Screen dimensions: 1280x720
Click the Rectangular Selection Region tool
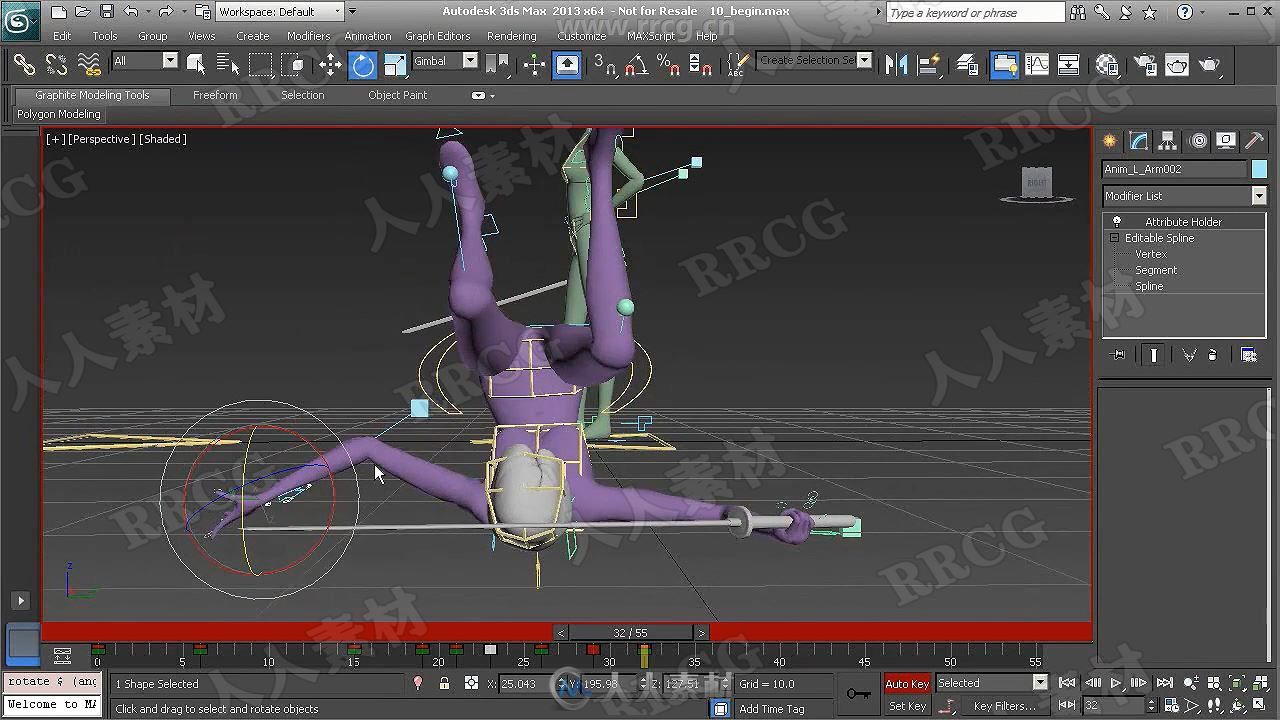(x=260, y=65)
